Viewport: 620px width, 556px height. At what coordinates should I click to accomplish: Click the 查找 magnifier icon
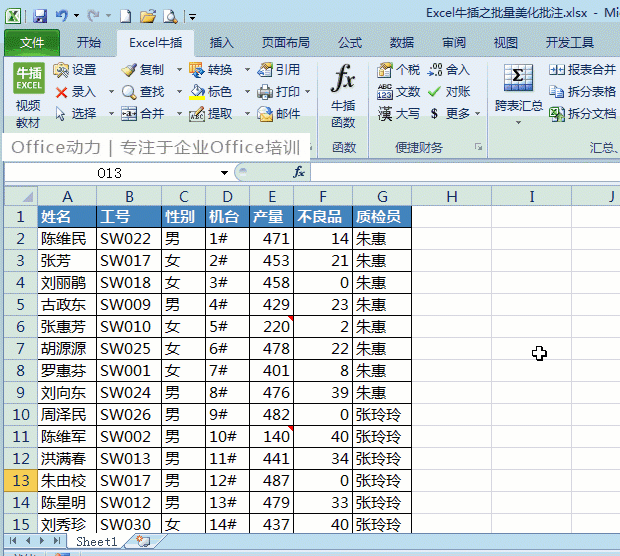click(x=129, y=92)
